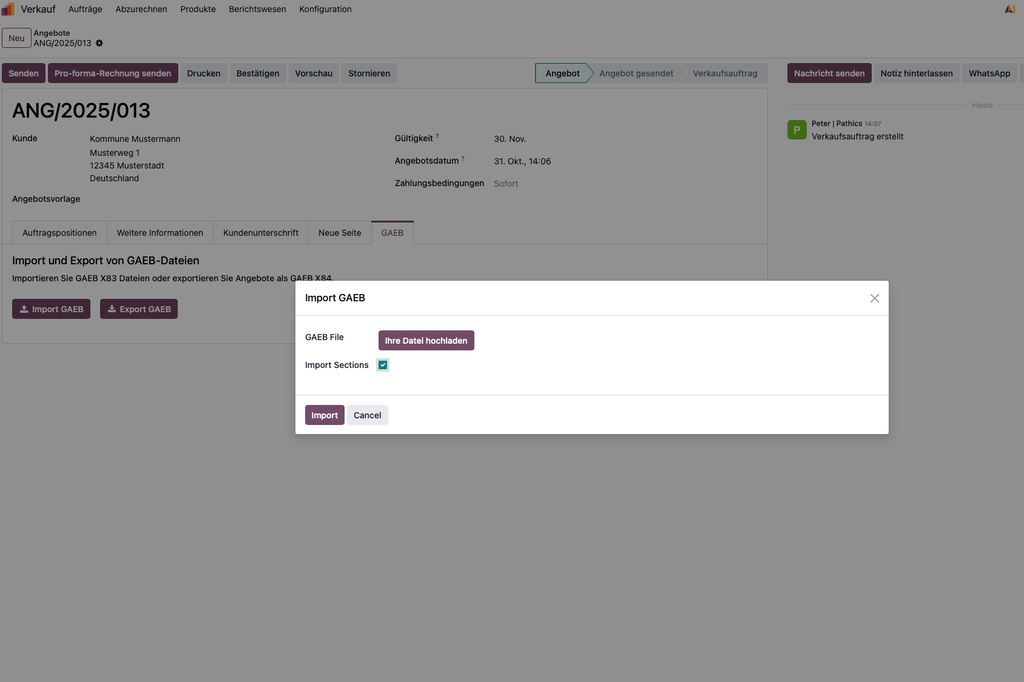Expand the Produkte menu
Viewport: 1024px width, 682px height.
198,9
